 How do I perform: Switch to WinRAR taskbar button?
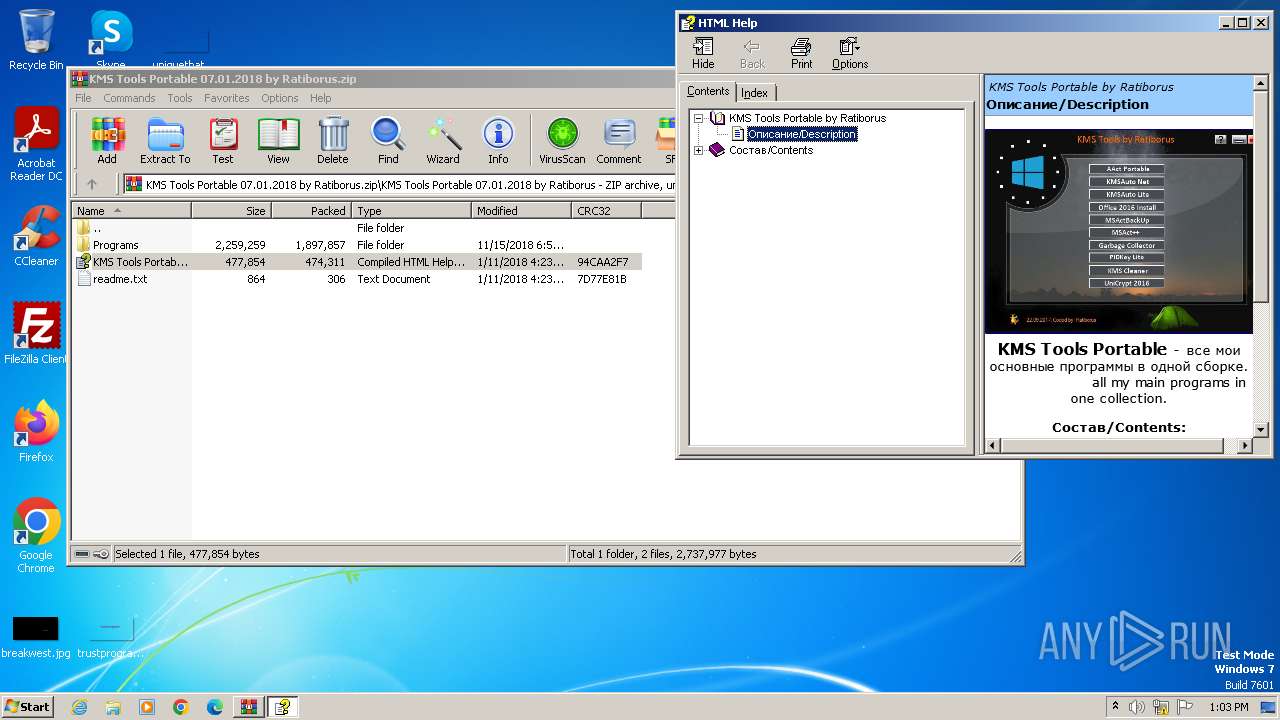(248, 707)
